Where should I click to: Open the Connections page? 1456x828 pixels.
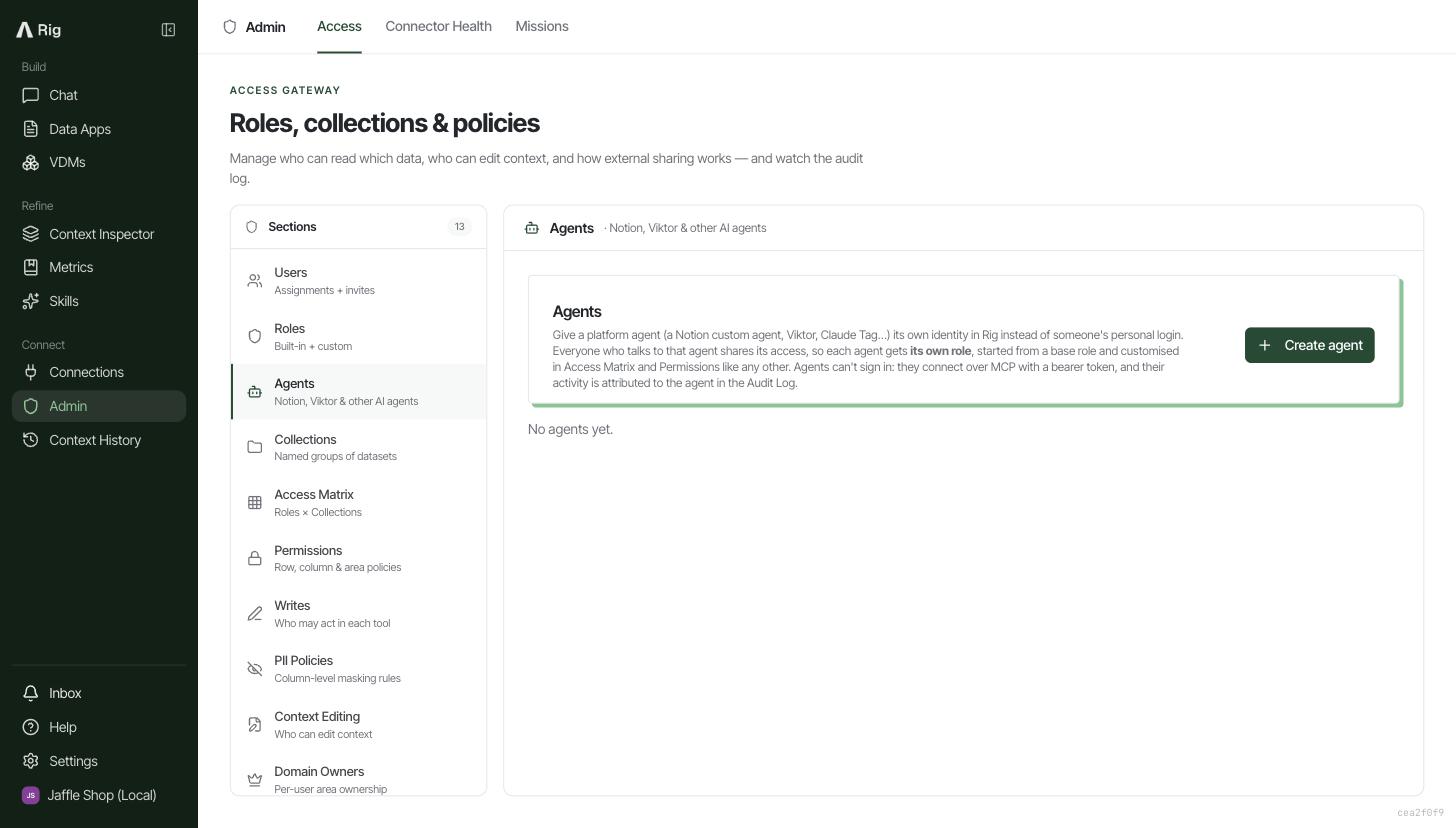coord(99,372)
